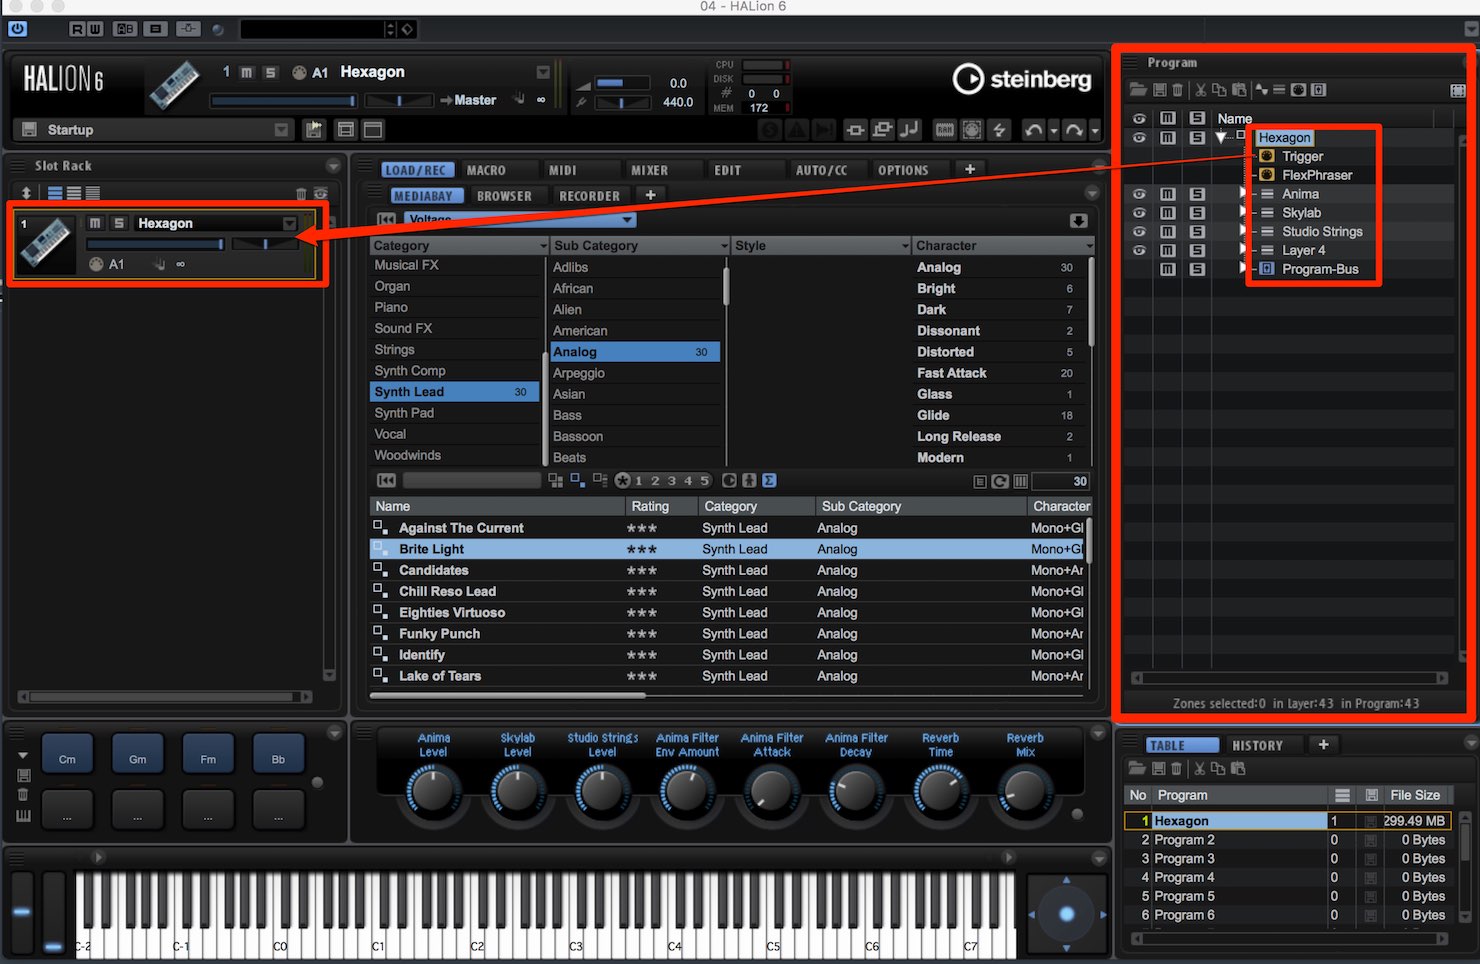Open the Category column filter dropdown
This screenshot has width=1480, height=964.
(x=543, y=246)
